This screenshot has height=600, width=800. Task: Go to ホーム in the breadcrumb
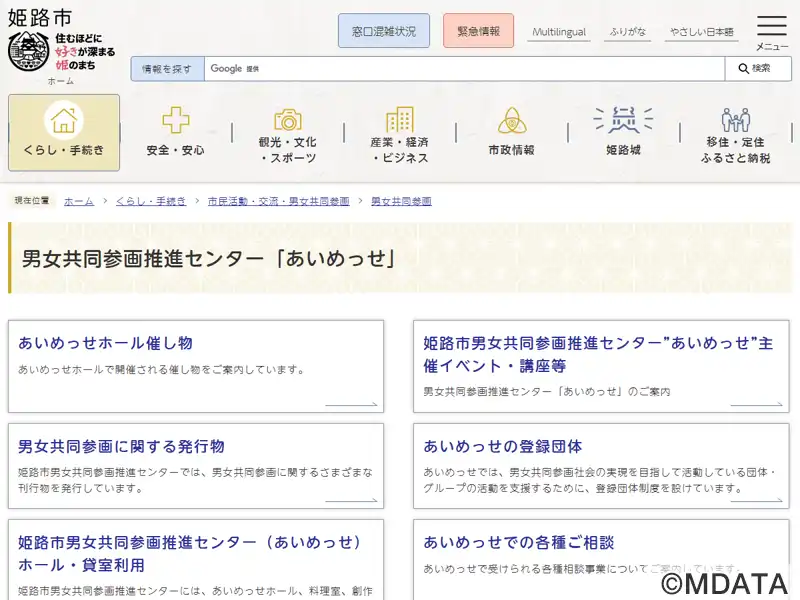tap(79, 201)
